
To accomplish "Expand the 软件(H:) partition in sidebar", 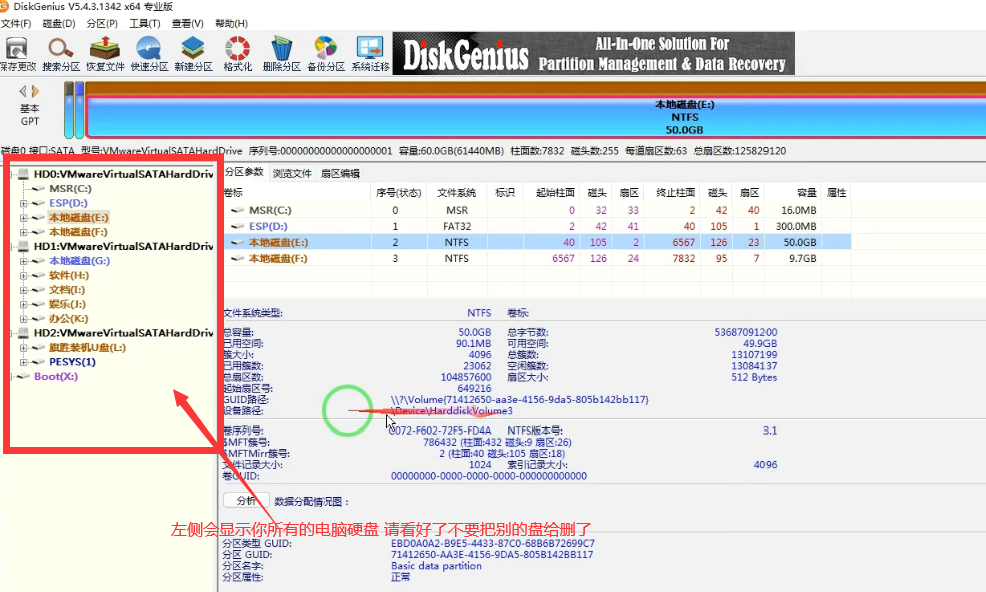I will [24, 275].
